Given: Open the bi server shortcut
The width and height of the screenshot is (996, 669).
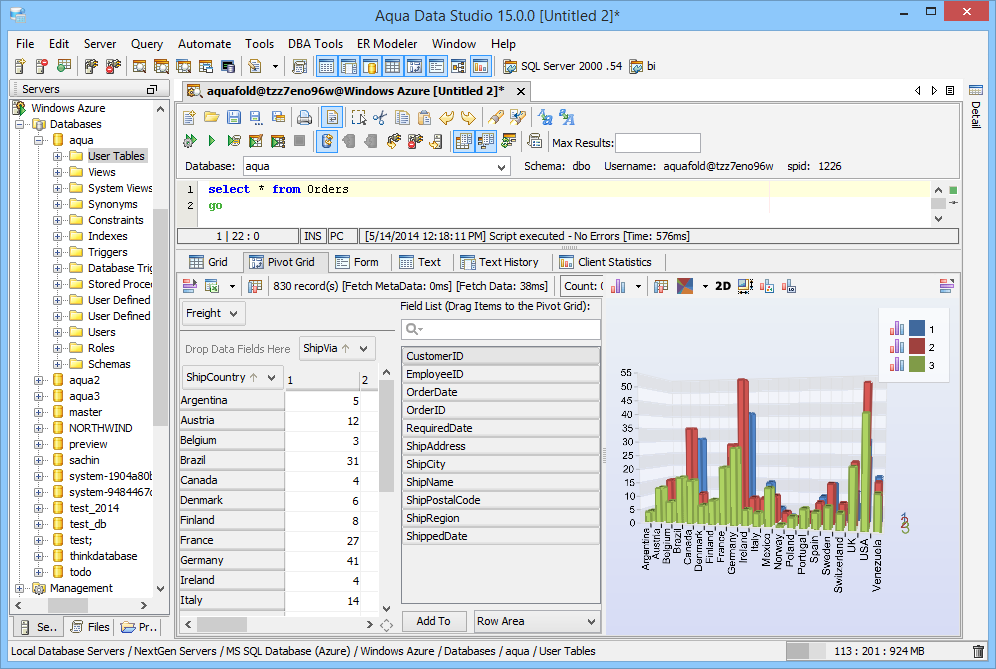Looking at the screenshot, I should pyautogui.click(x=642, y=66).
